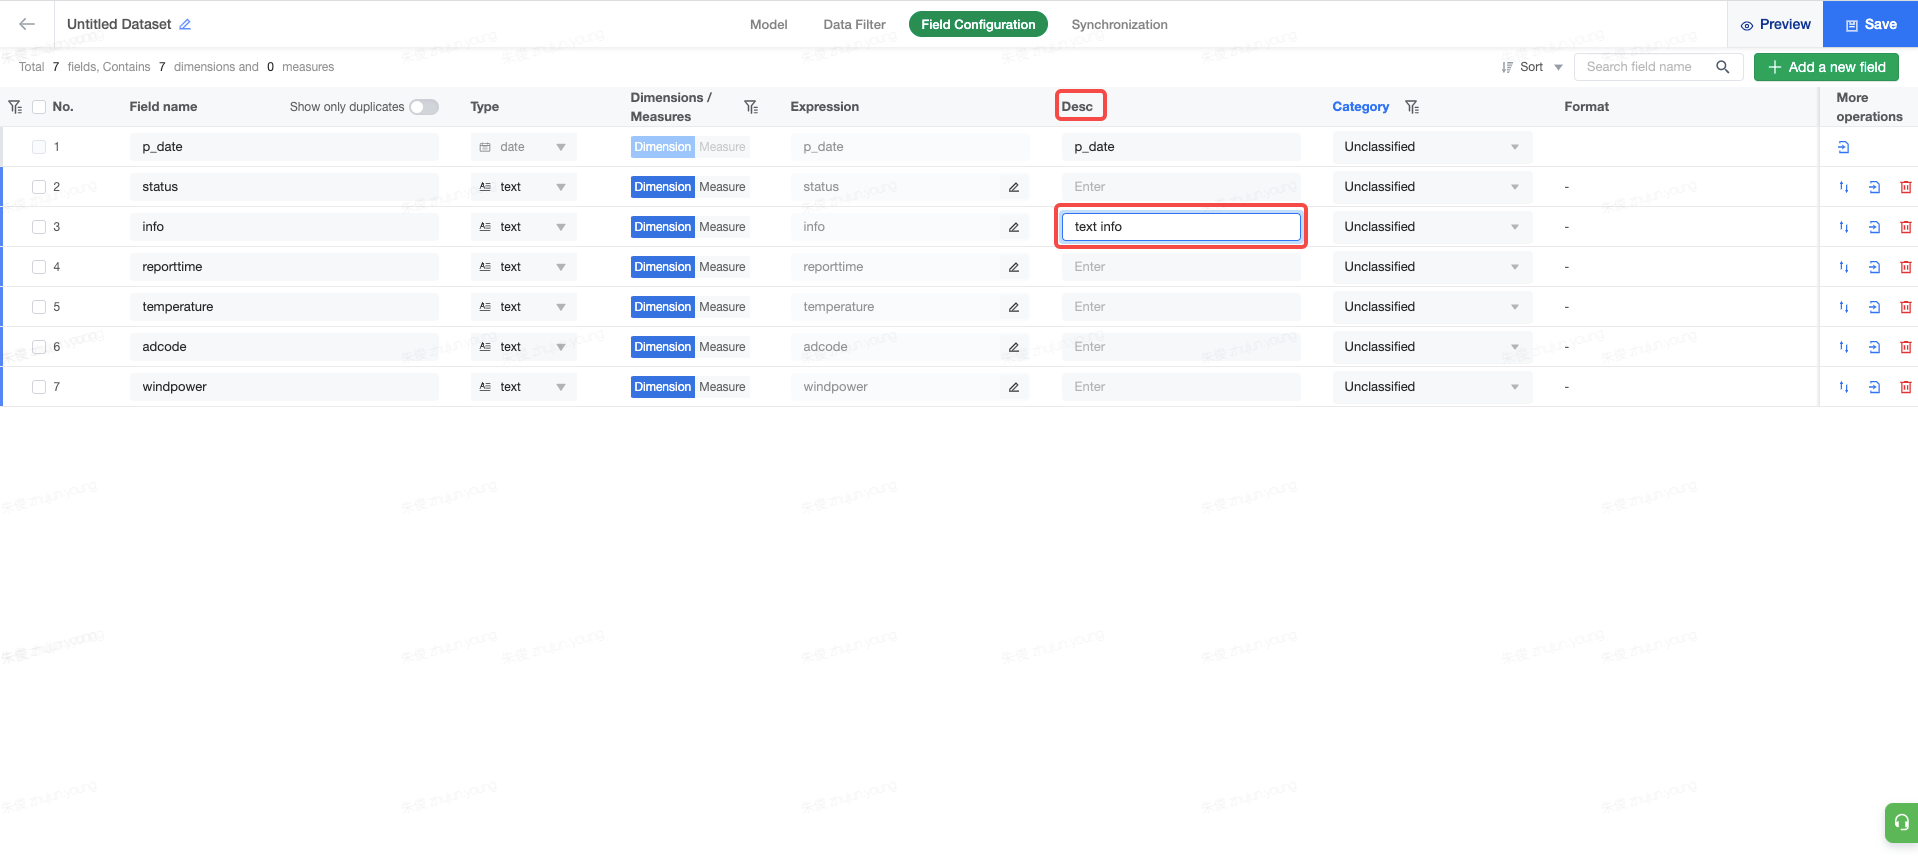Check the checkbox for row 2 status
This screenshot has width=1918, height=866.
tap(39, 187)
